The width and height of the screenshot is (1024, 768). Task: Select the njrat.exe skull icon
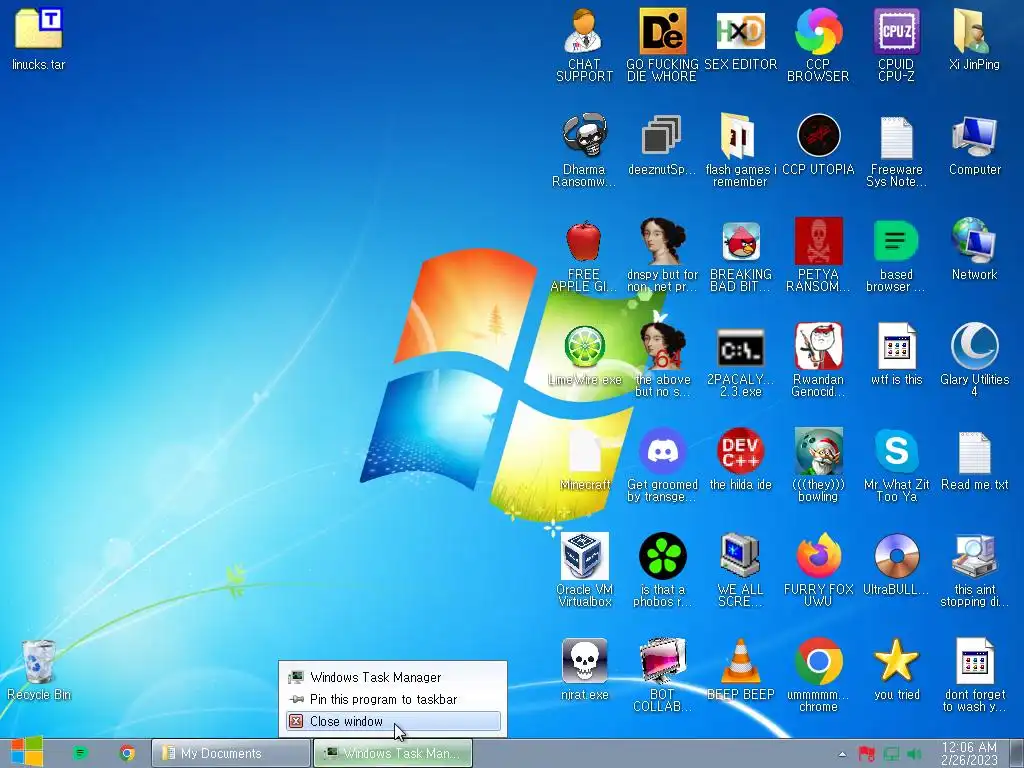pos(584,661)
